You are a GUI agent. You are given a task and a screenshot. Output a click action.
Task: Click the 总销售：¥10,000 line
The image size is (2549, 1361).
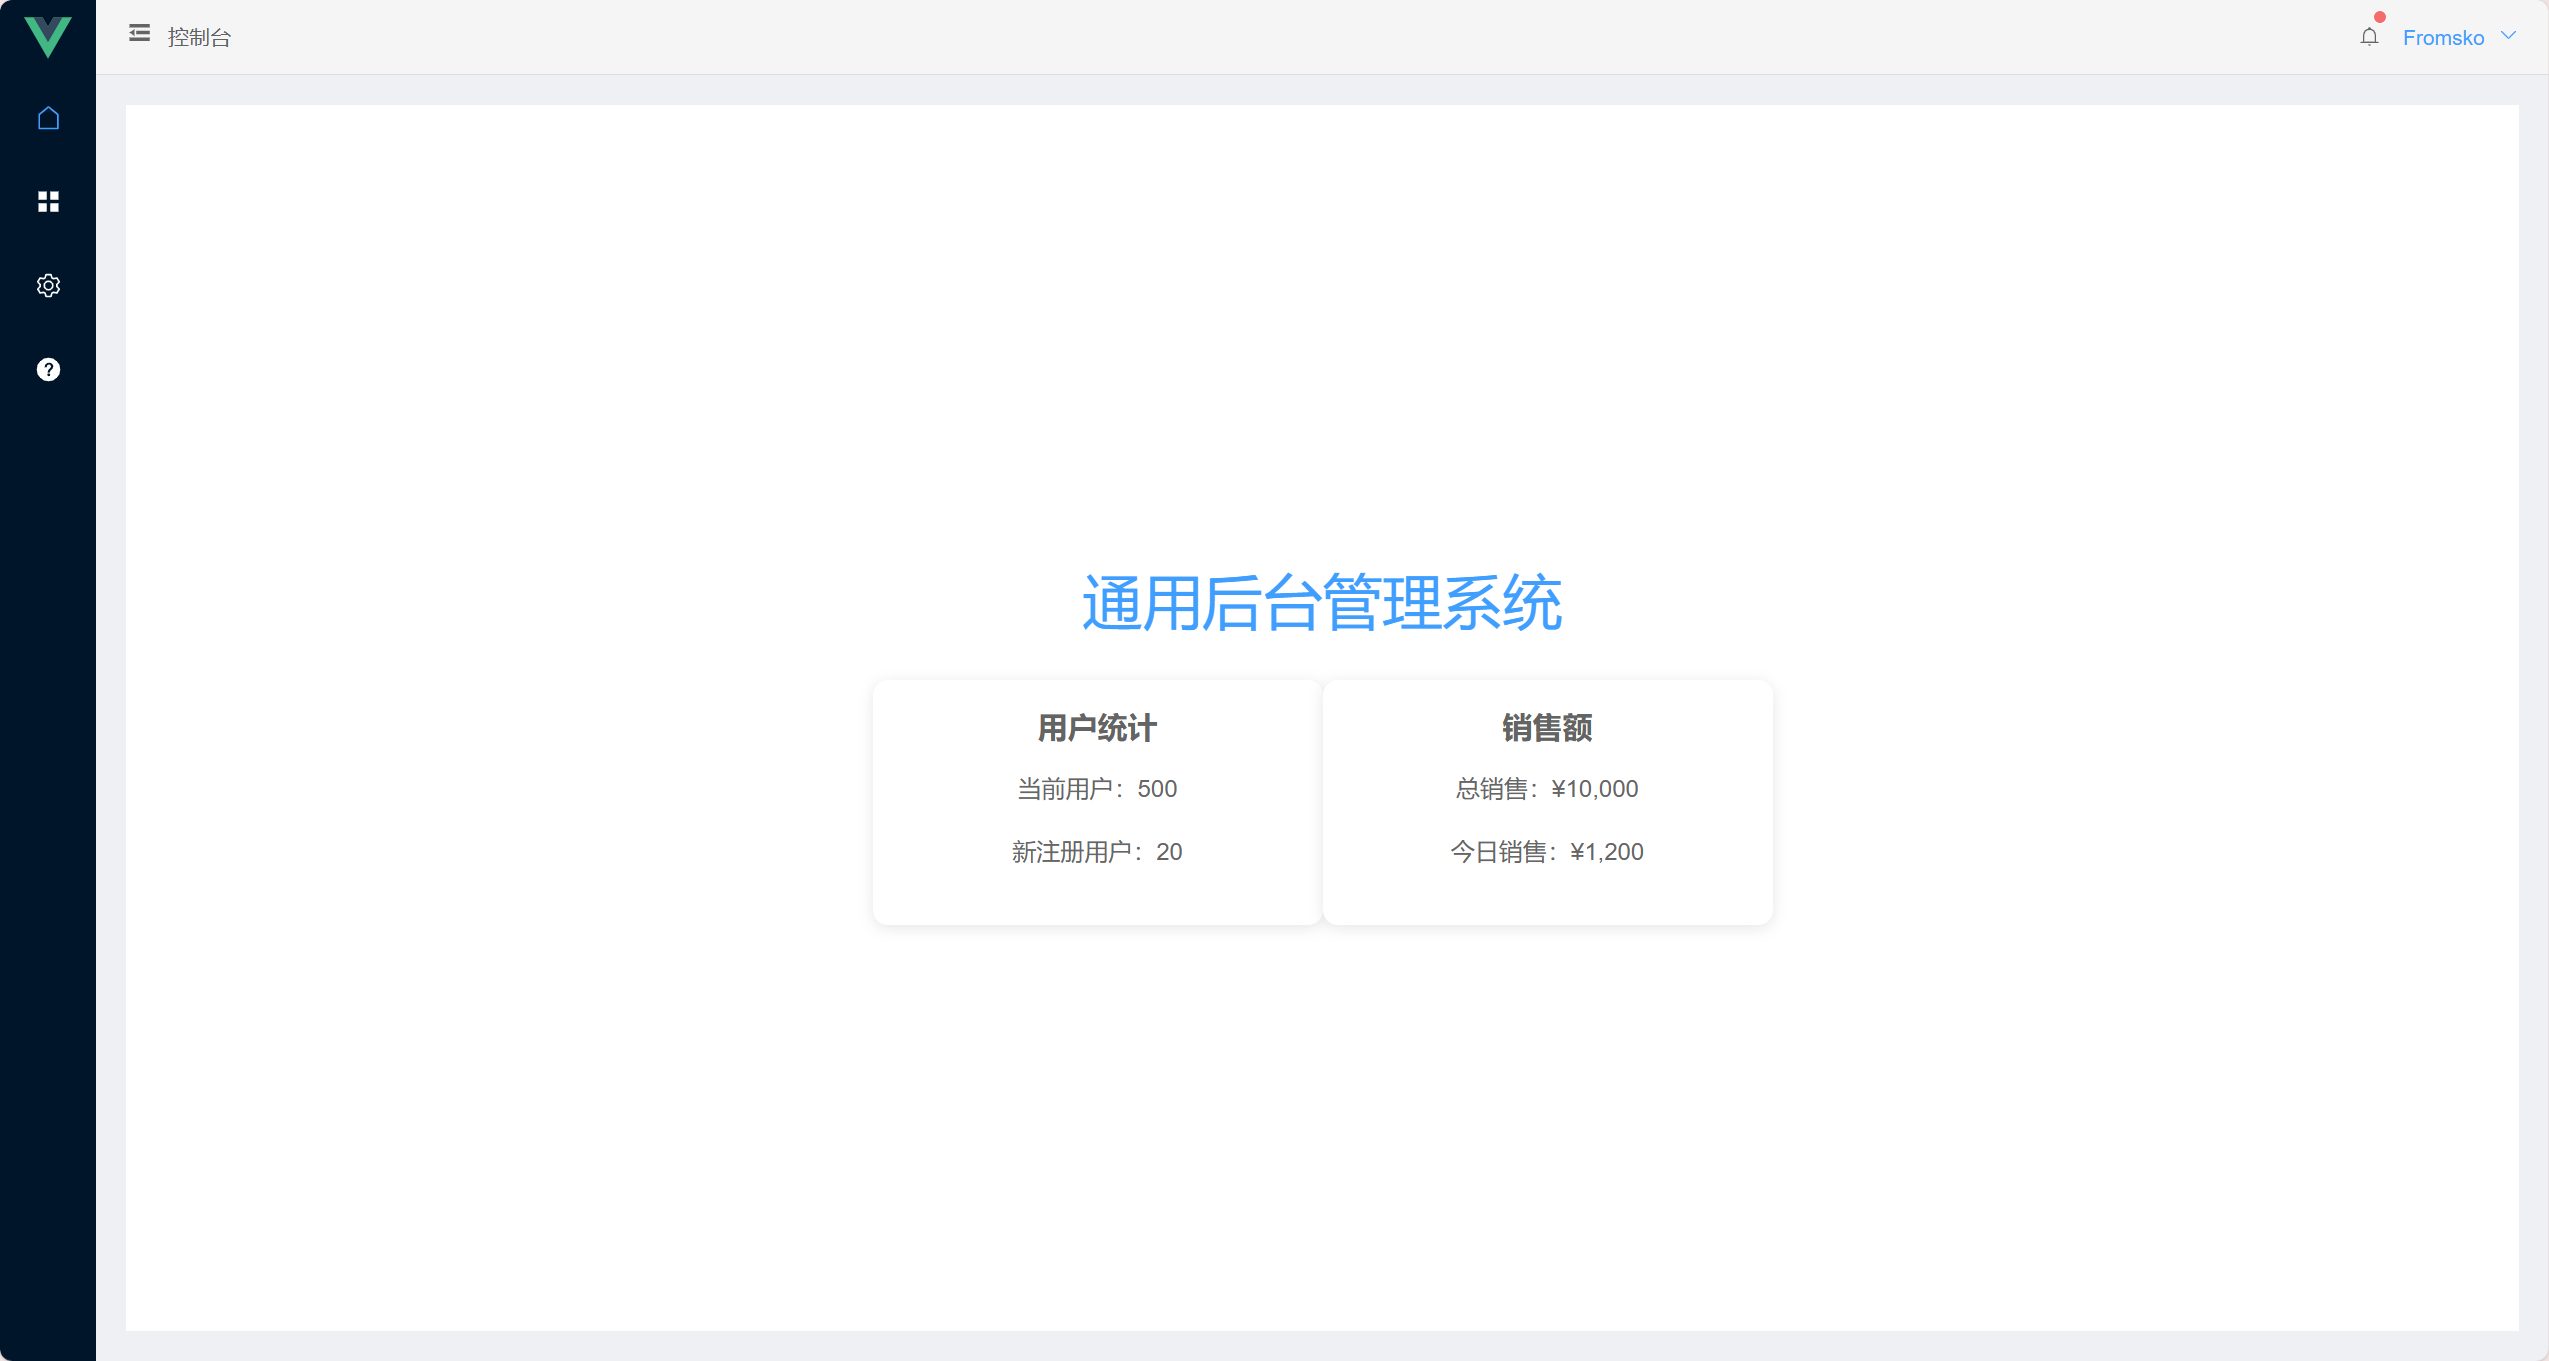point(1546,789)
